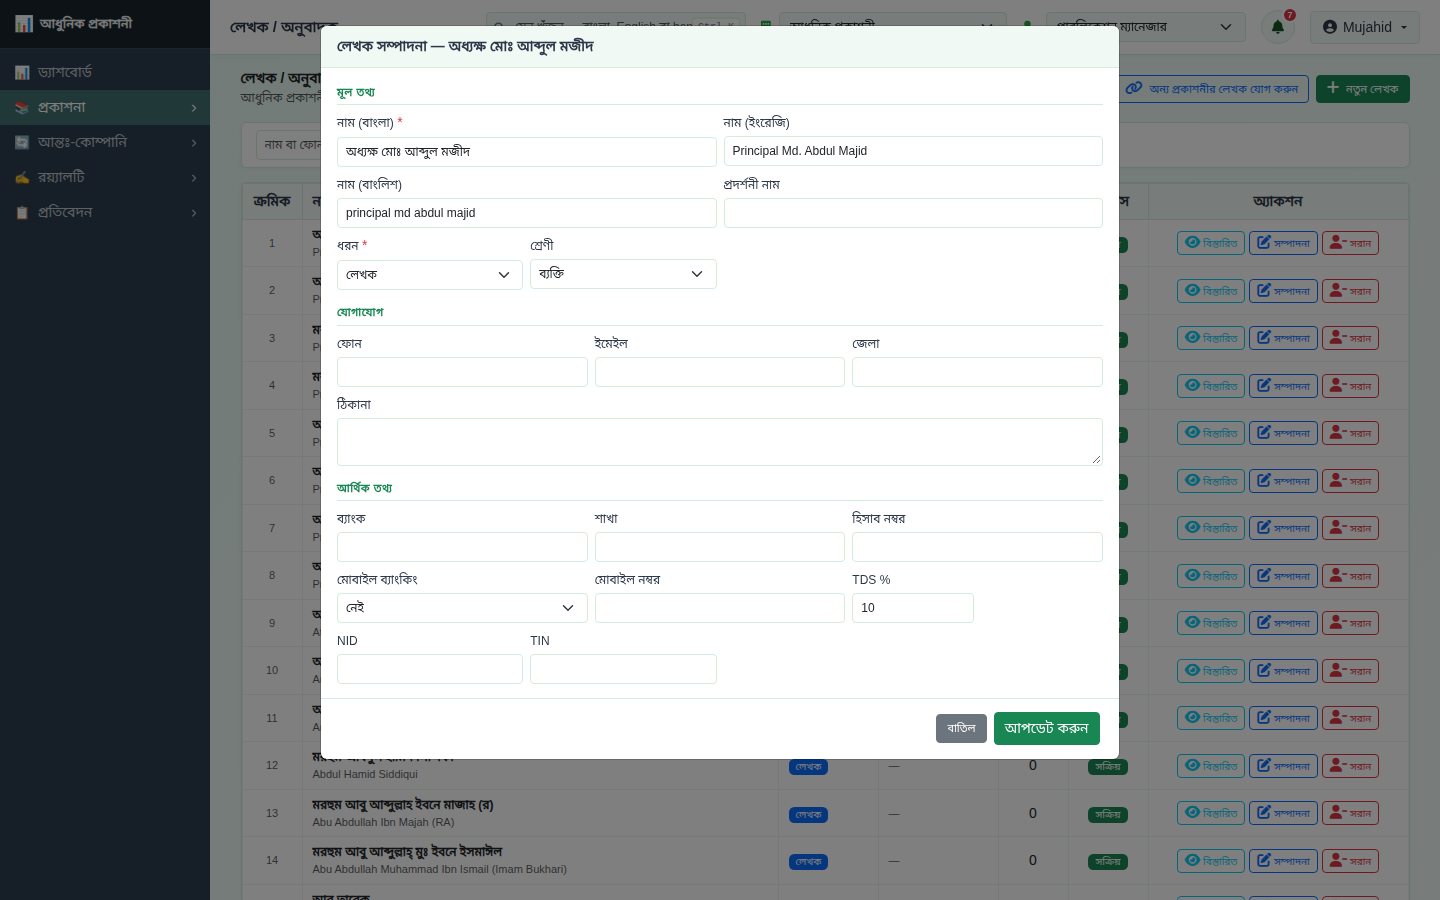The image size is (1440, 900).
Task: Open the ধরন dropdown showing লেখক
Action: 430,275
